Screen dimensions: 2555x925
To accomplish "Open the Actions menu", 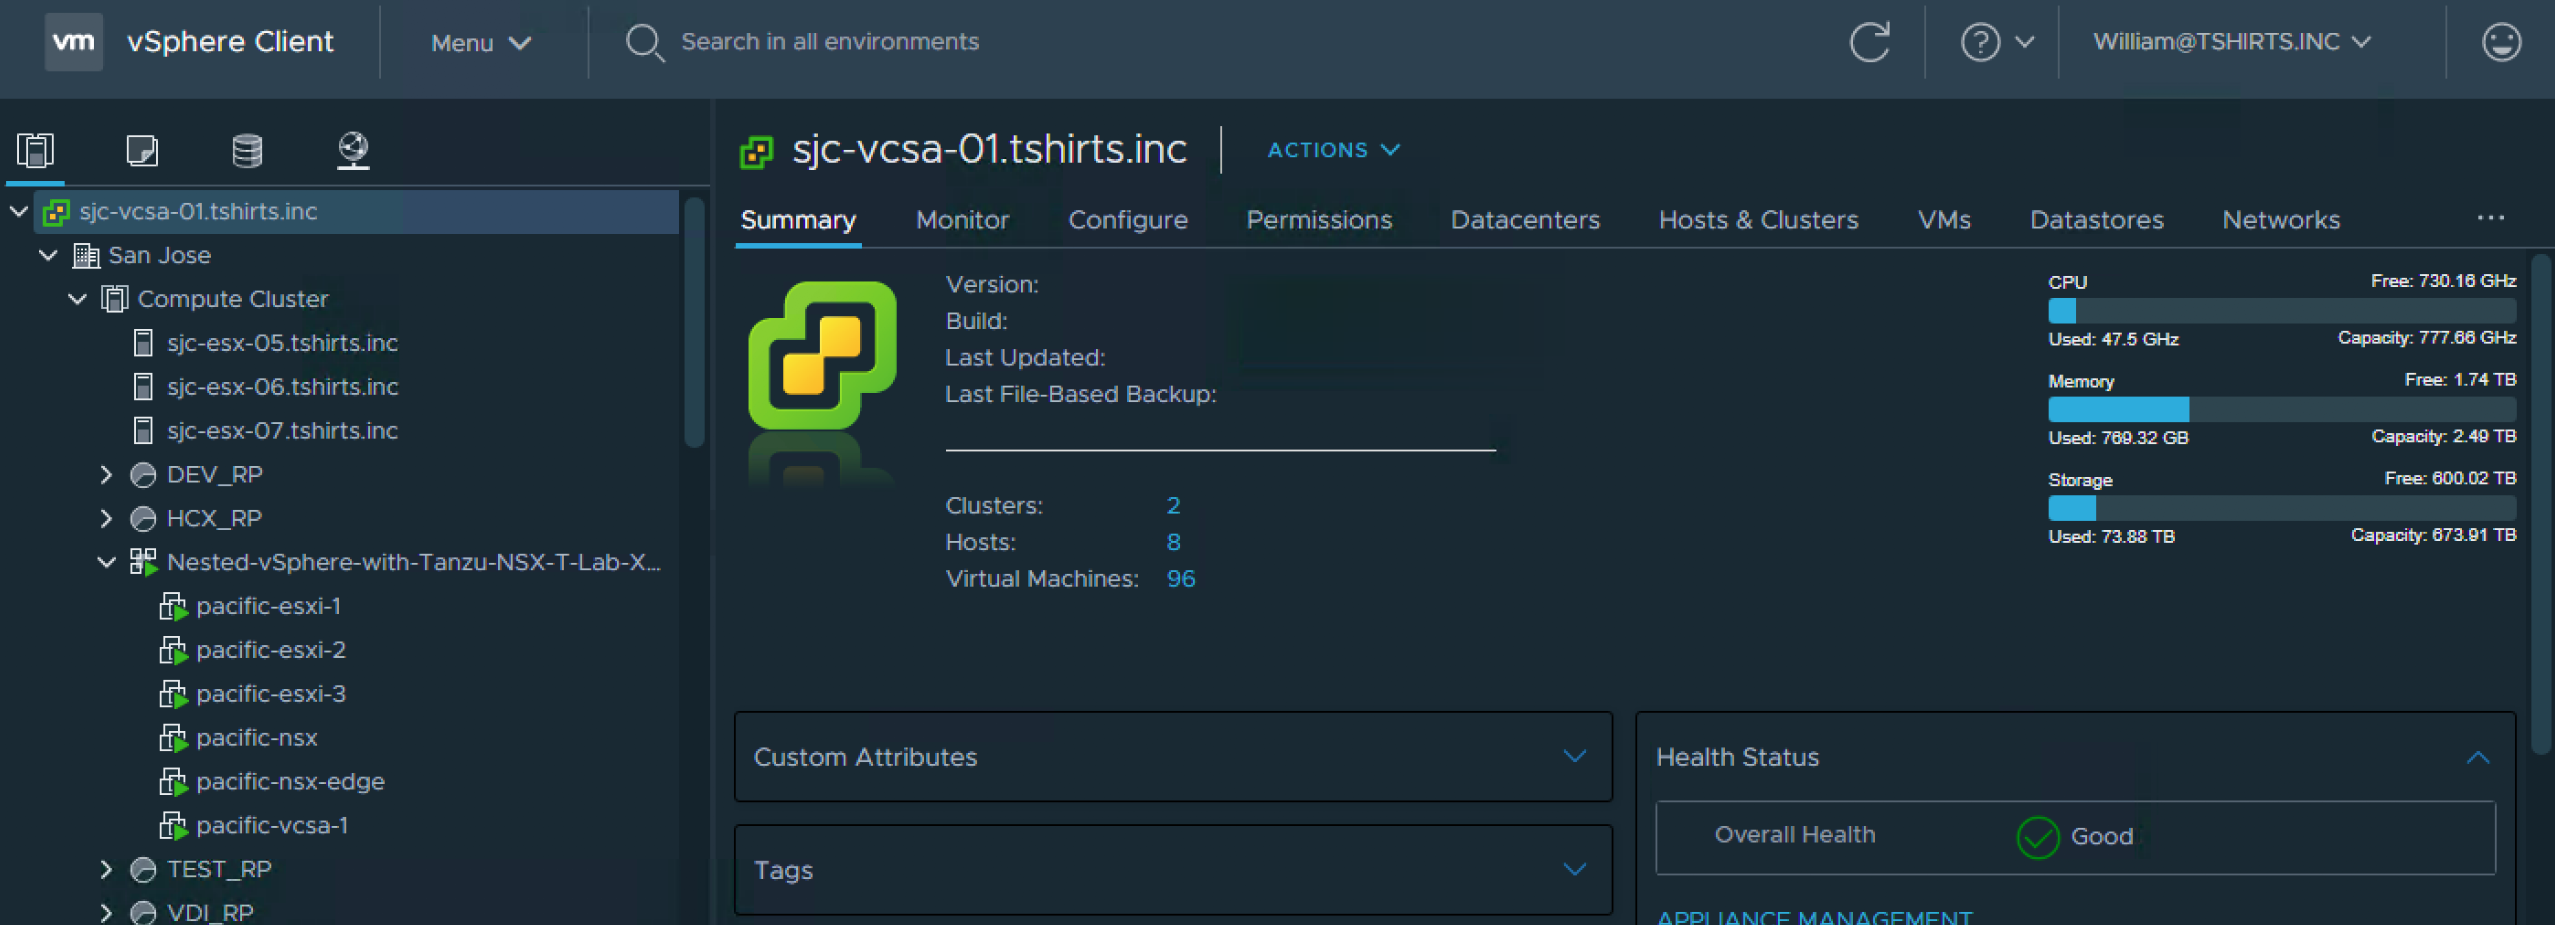I will (x=1331, y=150).
